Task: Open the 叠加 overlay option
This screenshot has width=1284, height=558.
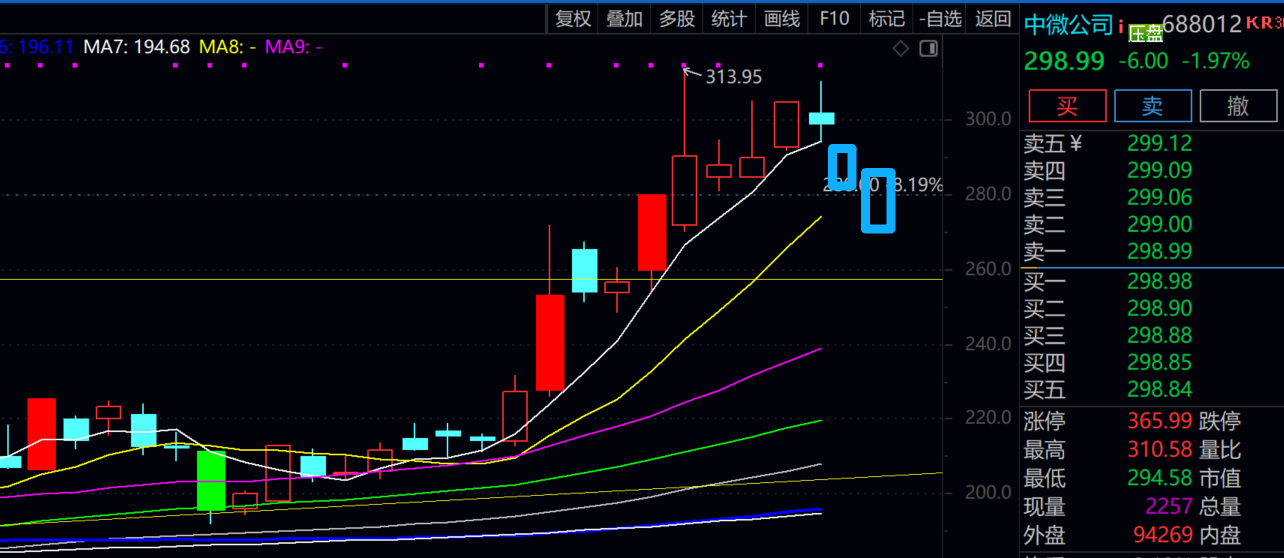Action: pyautogui.click(x=625, y=18)
